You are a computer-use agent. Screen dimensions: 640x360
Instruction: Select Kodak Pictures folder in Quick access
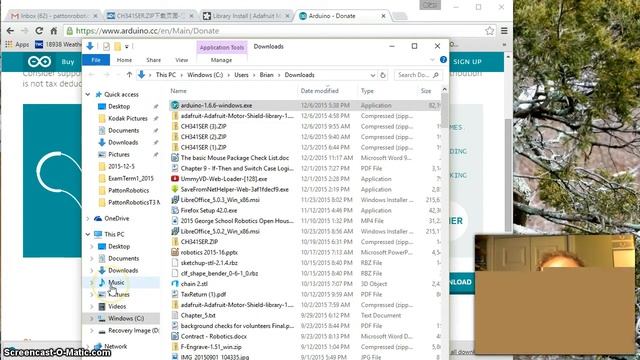(x=127, y=118)
